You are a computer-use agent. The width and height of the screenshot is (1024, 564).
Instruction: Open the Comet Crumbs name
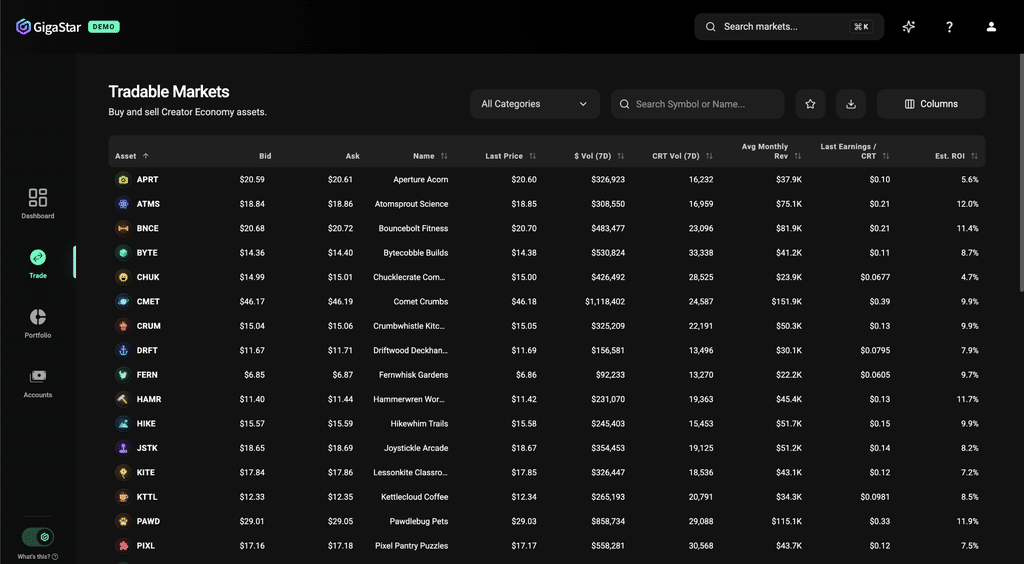tap(421, 302)
